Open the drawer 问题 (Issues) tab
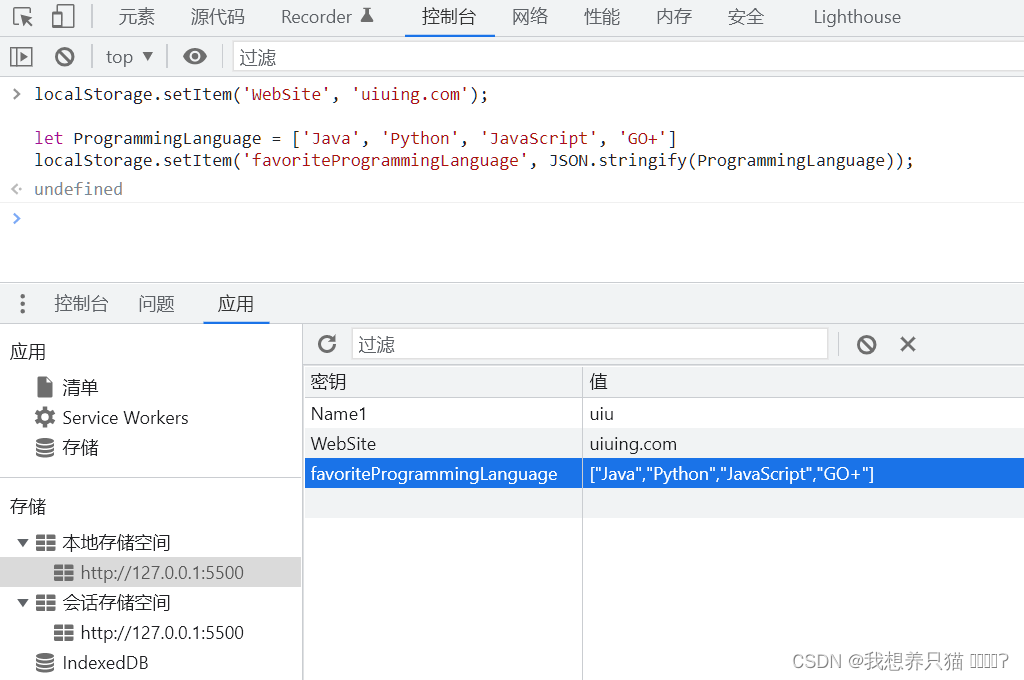This screenshot has width=1024, height=680. click(x=156, y=304)
